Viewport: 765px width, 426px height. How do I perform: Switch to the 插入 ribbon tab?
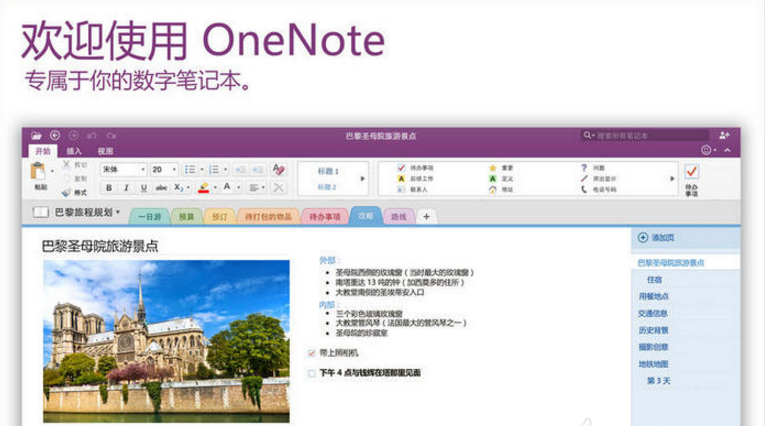[74, 151]
